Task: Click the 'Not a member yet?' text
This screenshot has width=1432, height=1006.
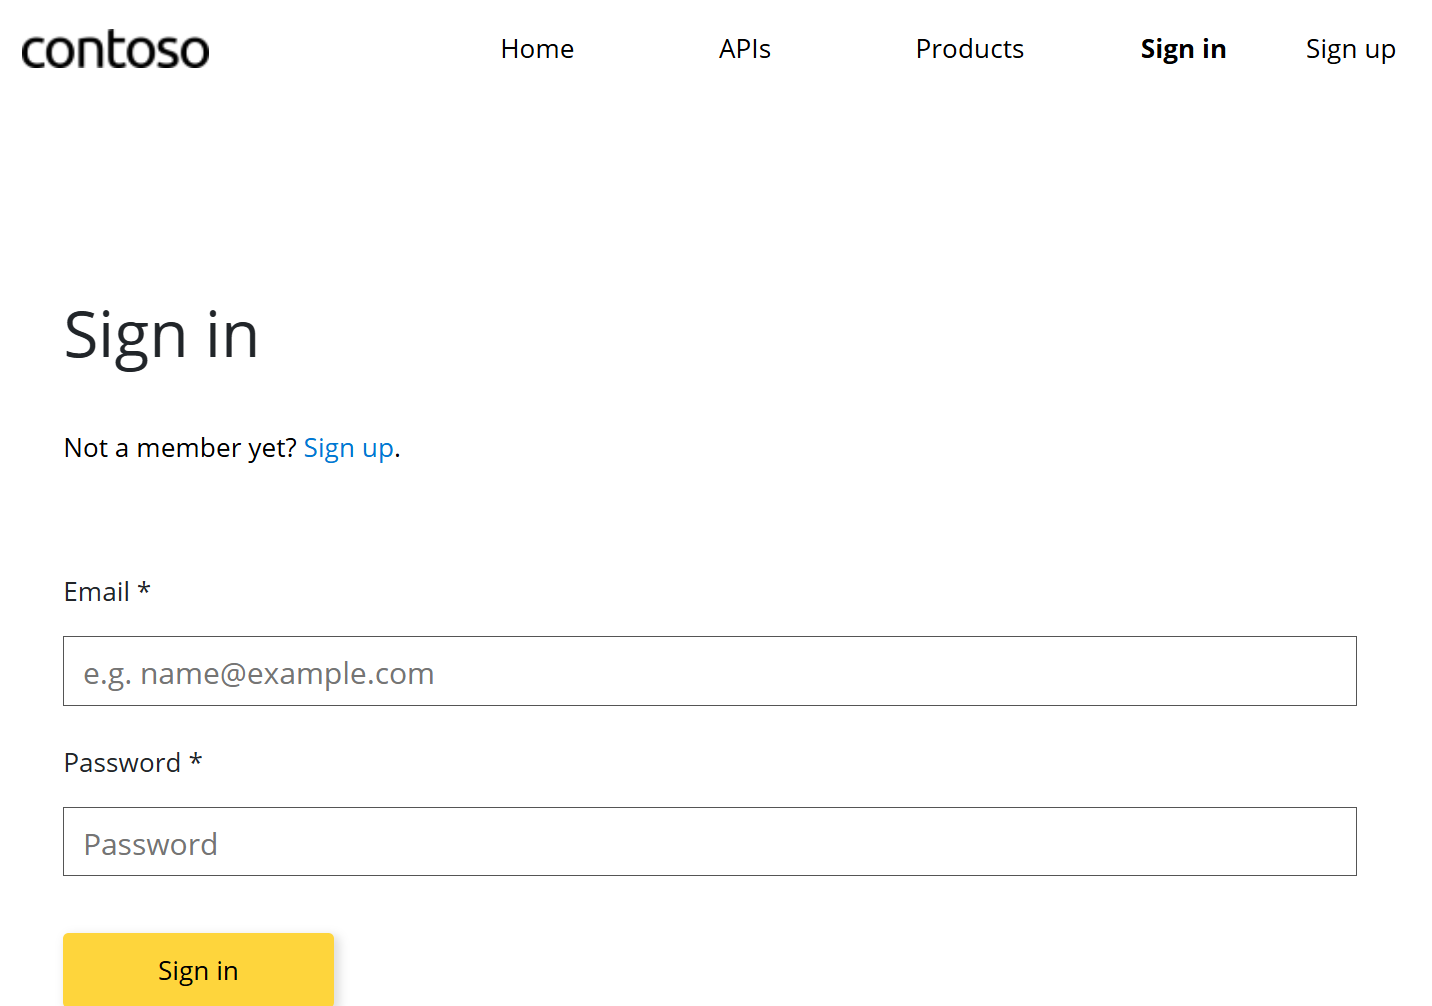Action: tap(180, 448)
